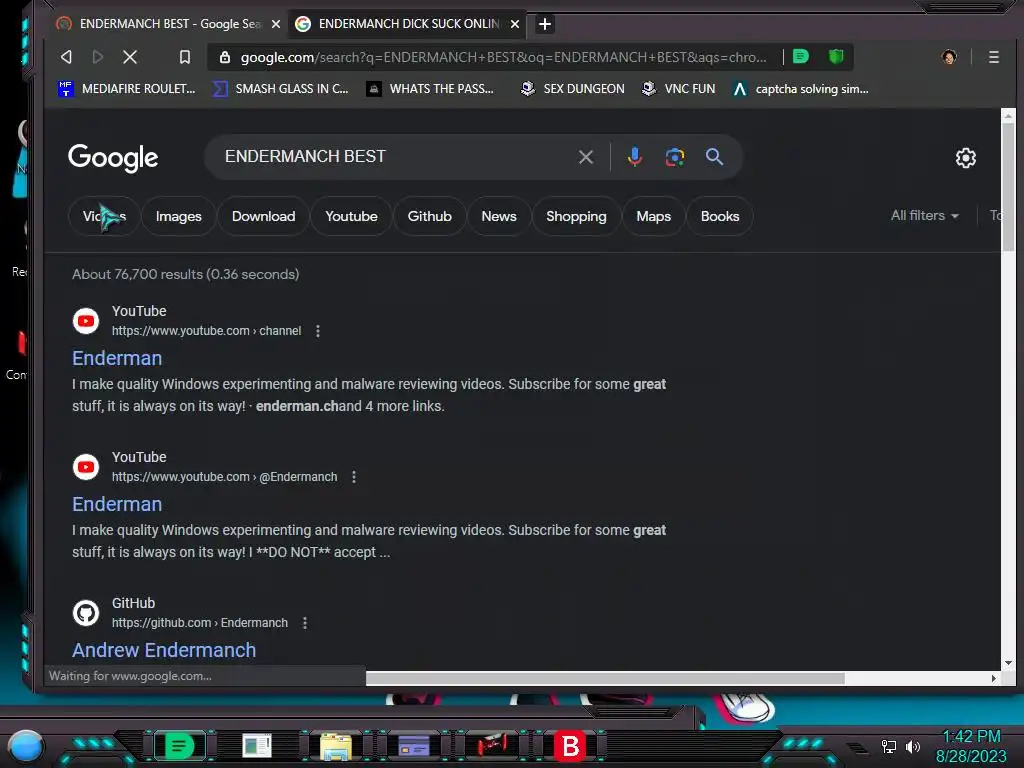The width and height of the screenshot is (1024, 768).
Task: Open a new tab with the plus button
Action: coord(545,24)
